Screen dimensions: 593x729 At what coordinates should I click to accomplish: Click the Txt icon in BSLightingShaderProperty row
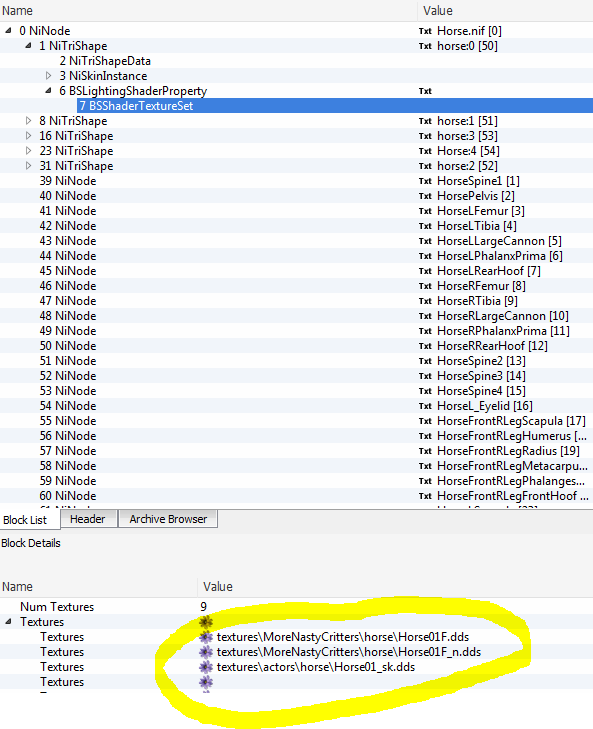click(x=425, y=91)
